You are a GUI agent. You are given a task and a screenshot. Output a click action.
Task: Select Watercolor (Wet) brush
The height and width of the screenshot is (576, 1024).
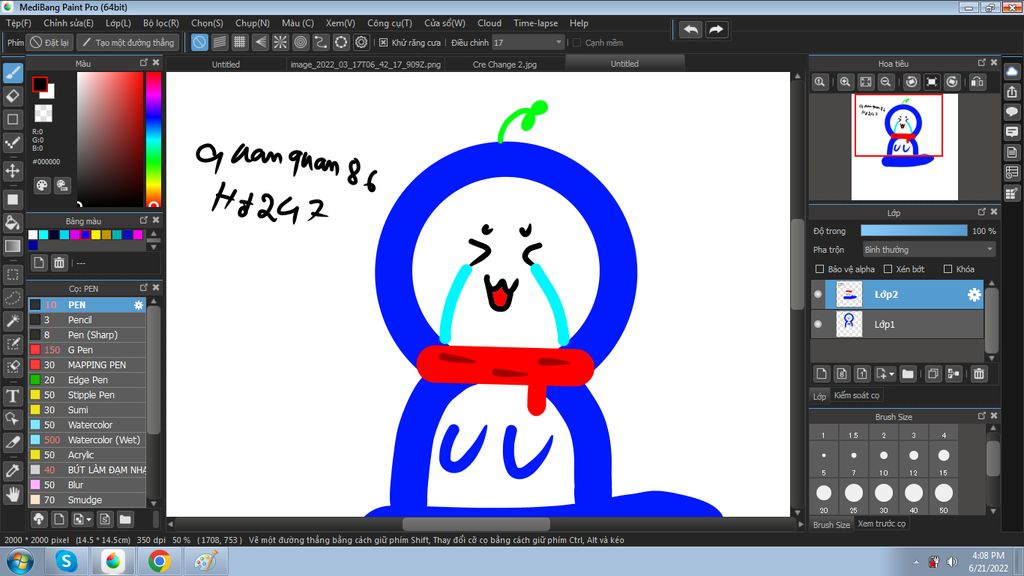pos(87,440)
